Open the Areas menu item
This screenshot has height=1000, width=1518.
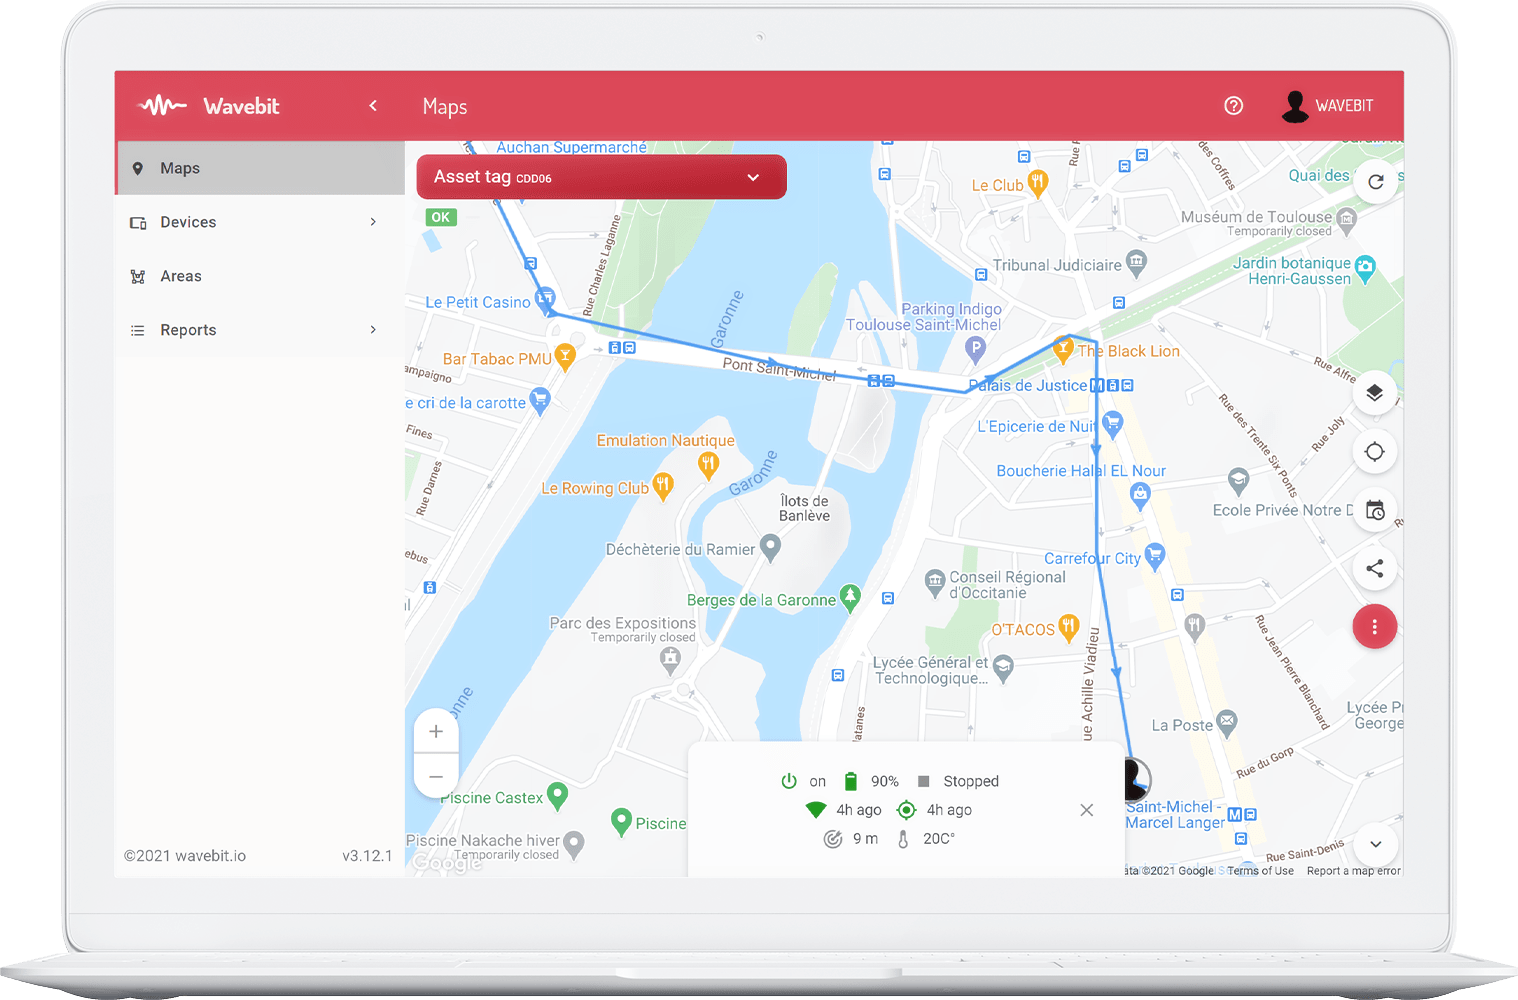coord(260,276)
